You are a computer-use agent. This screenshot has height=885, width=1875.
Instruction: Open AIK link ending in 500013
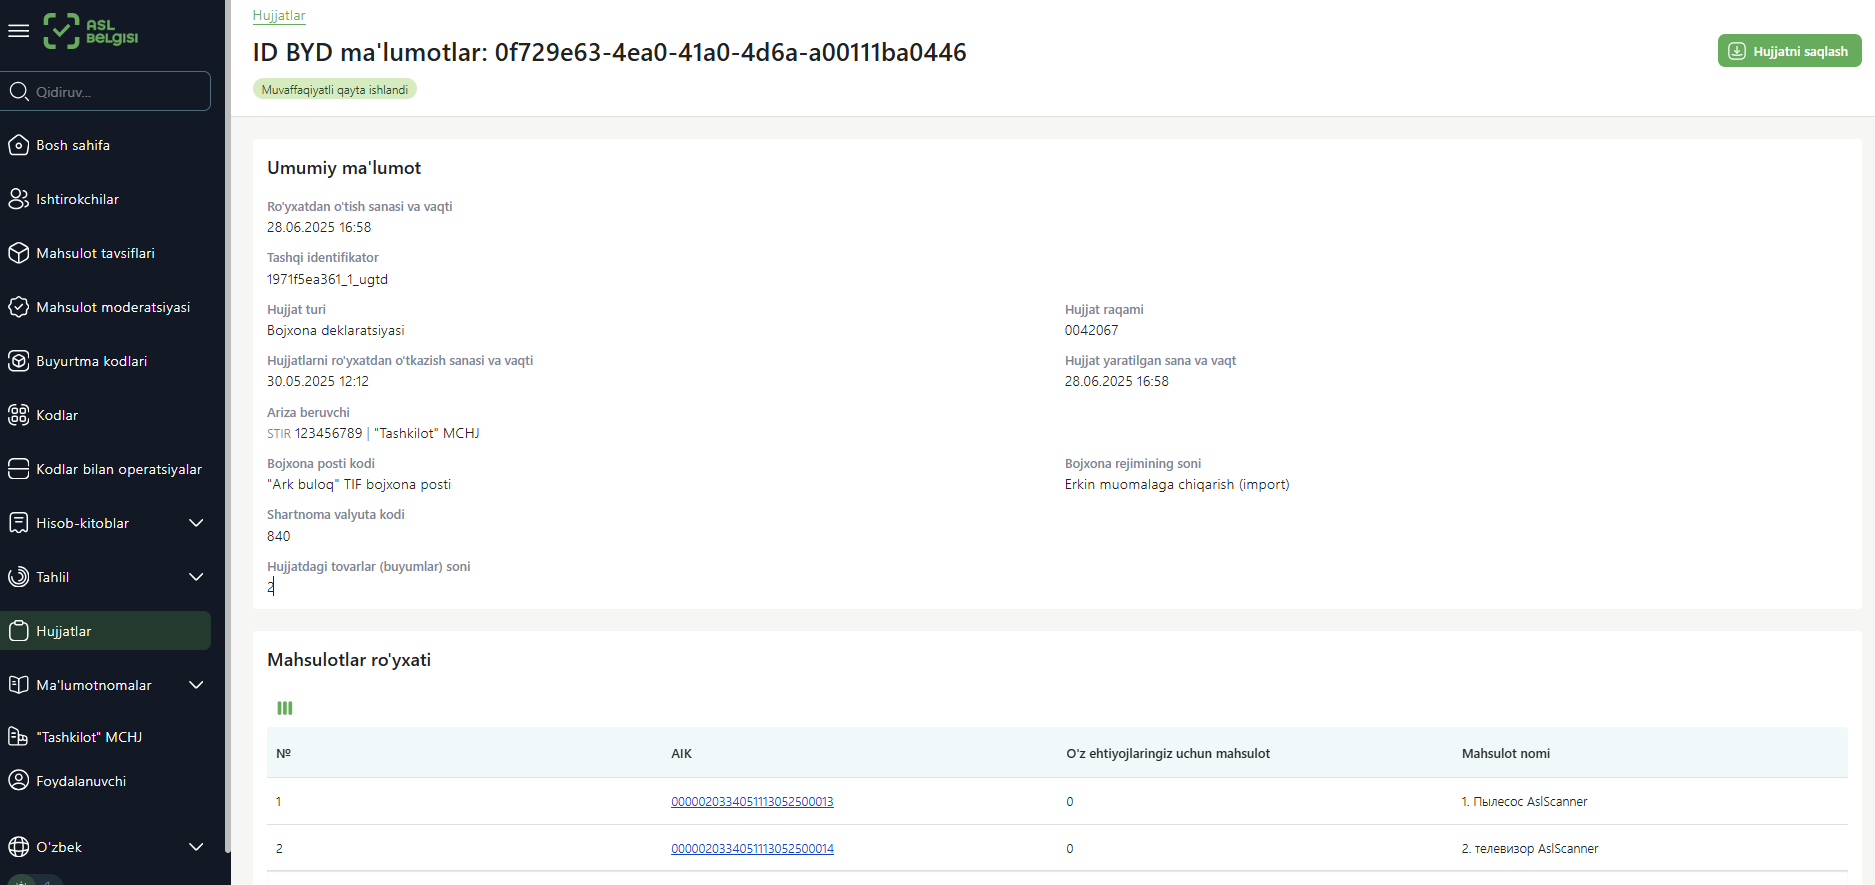click(752, 802)
